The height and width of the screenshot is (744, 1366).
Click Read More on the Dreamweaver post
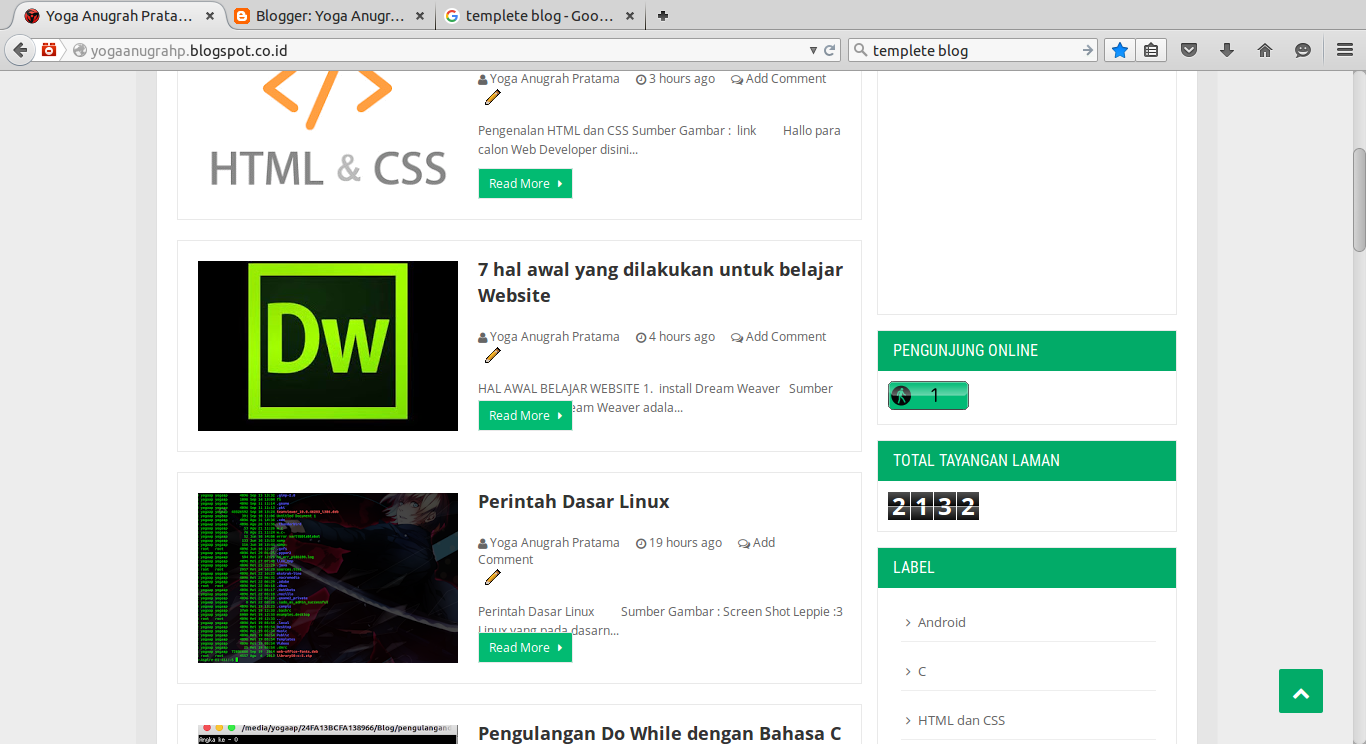525,416
